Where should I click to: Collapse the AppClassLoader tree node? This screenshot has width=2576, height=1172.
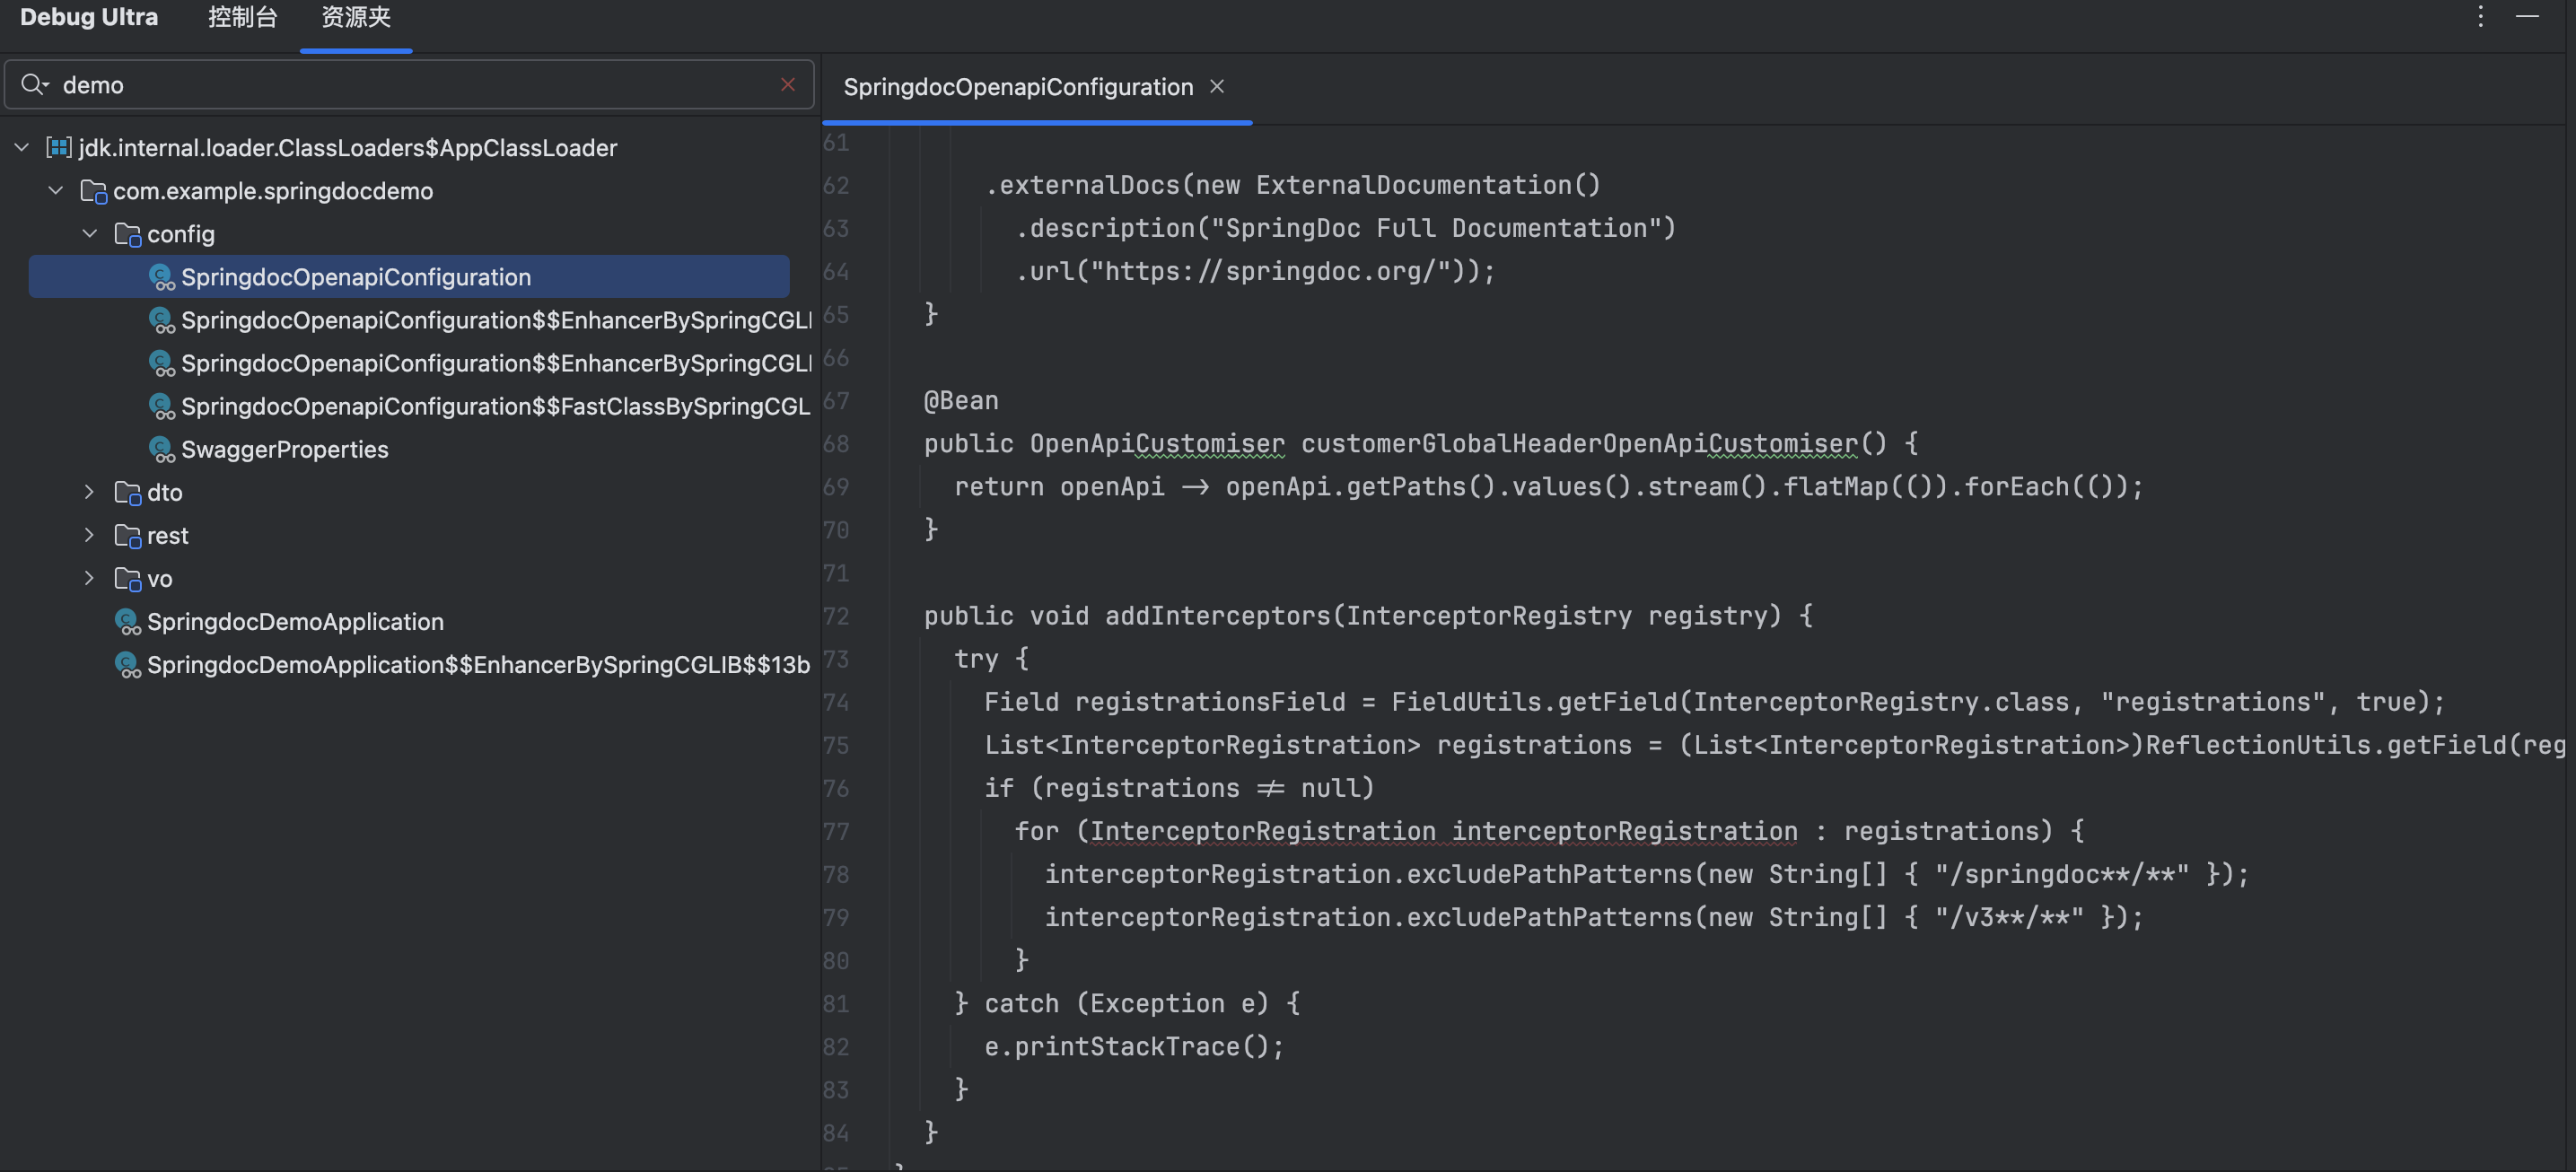(x=22, y=148)
